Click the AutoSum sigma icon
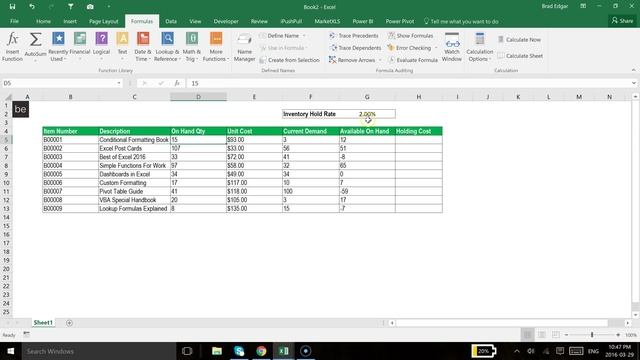Screen dimensions: 640x360 point(35,40)
